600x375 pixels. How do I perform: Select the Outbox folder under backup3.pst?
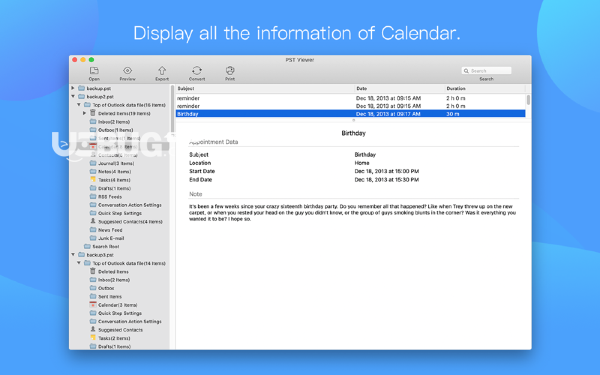click(106, 288)
